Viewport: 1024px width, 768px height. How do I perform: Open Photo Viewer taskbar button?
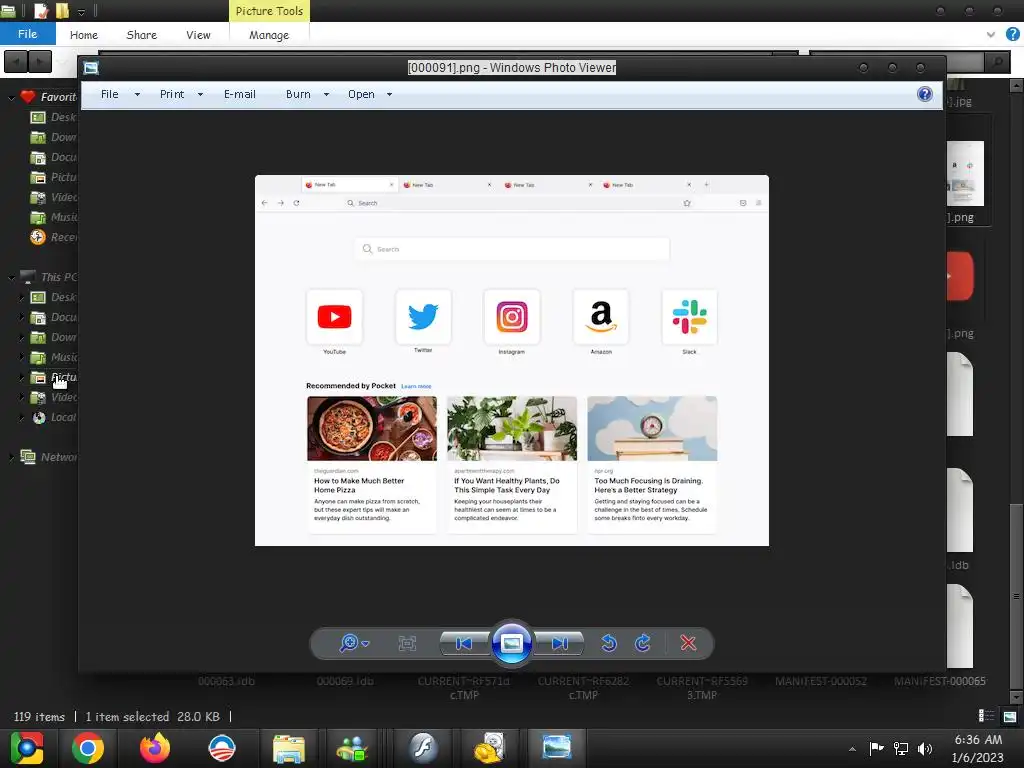(556, 747)
